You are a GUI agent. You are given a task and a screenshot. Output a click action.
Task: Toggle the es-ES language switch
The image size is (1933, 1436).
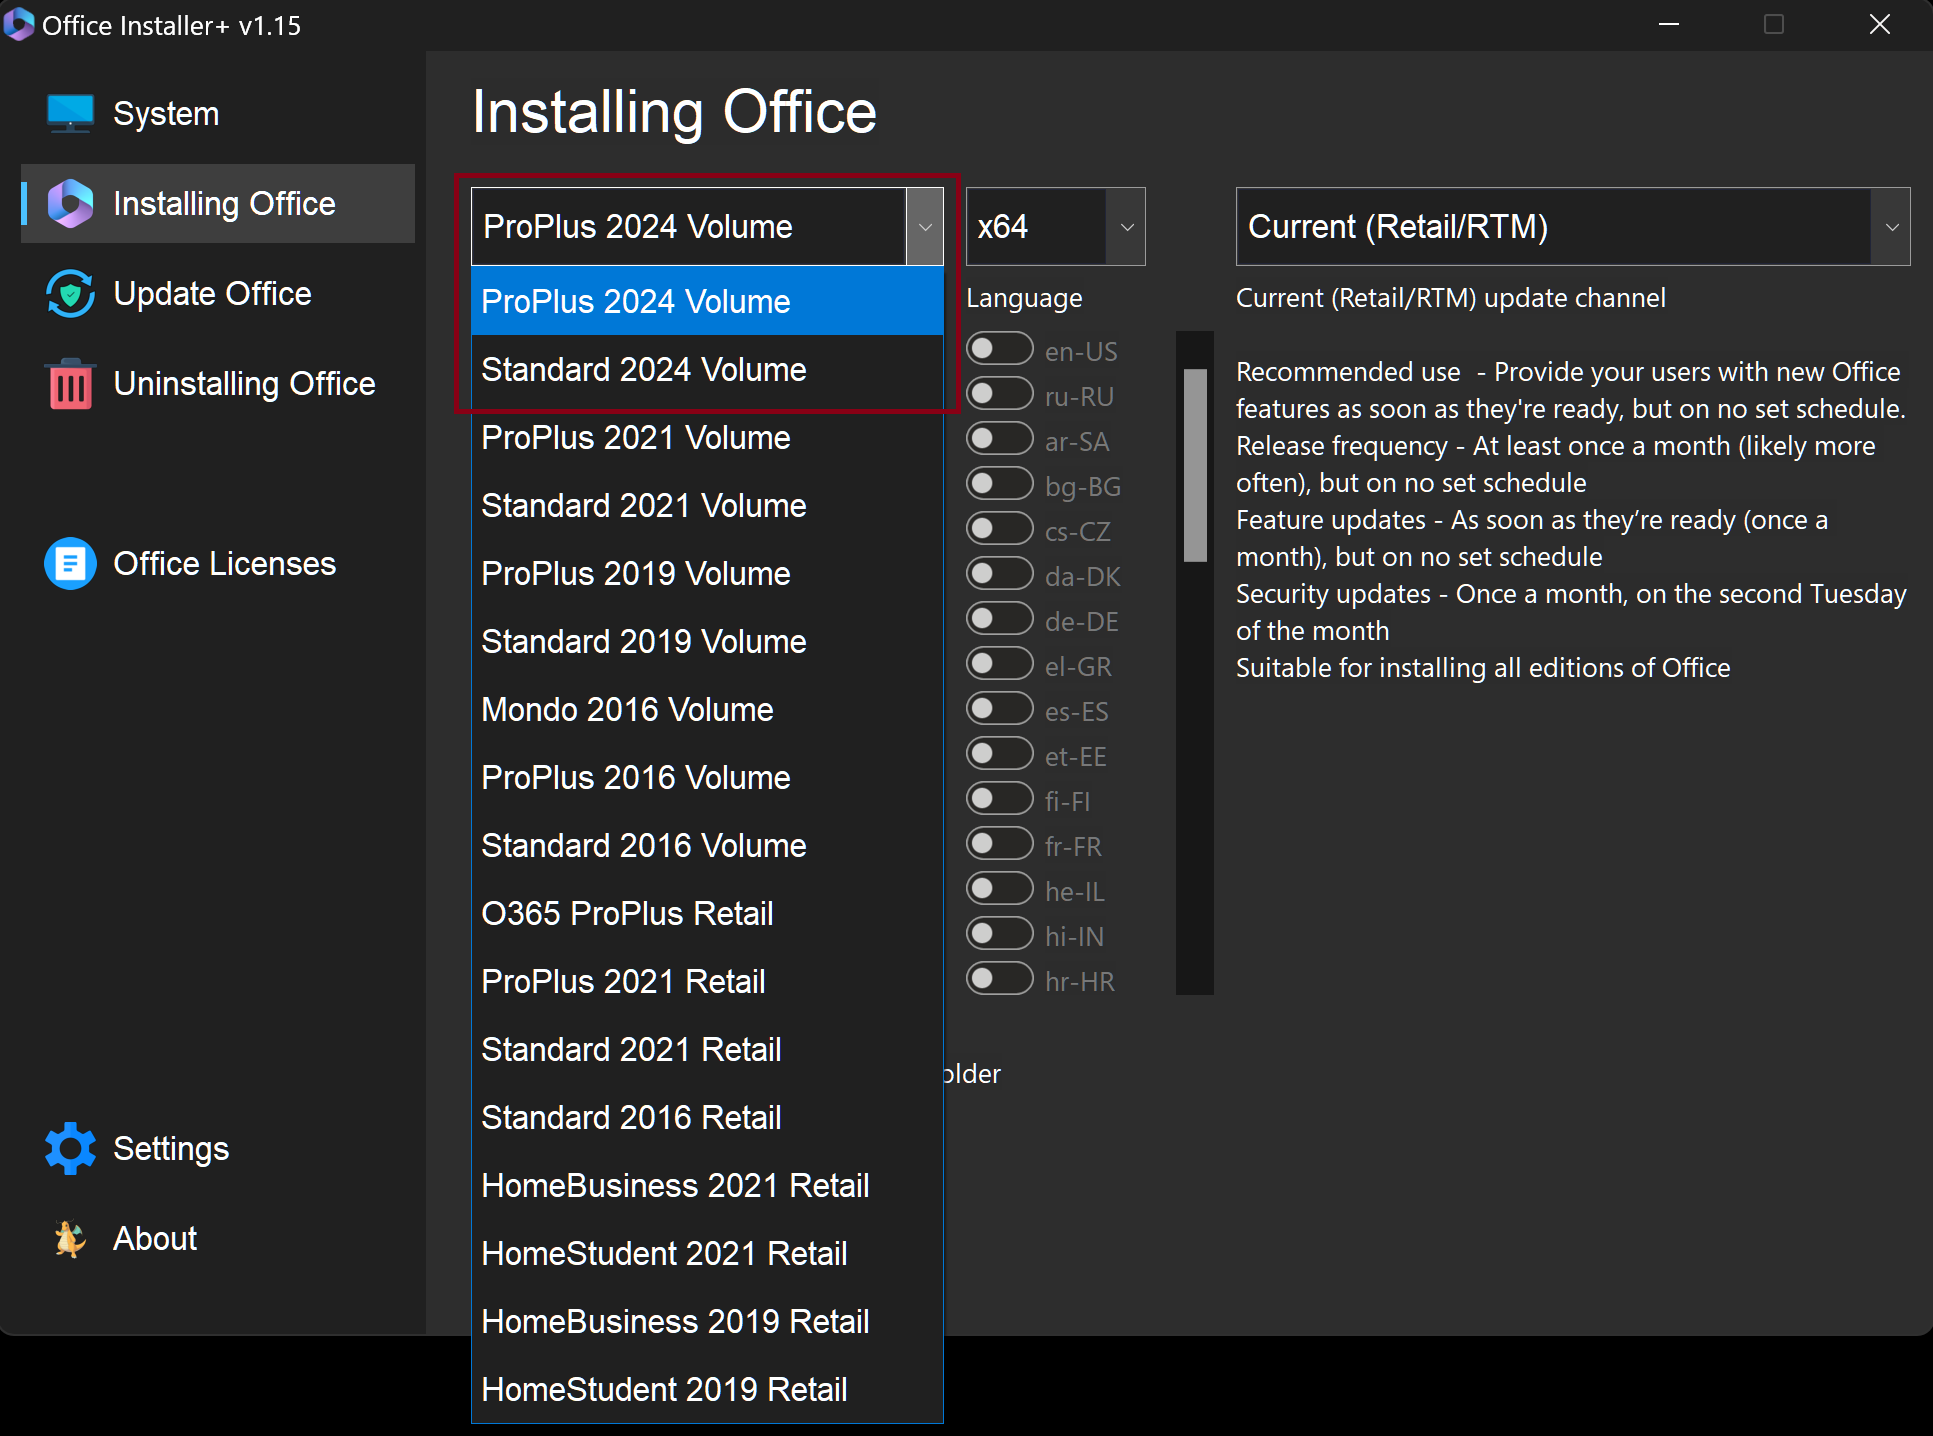pyautogui.click(x=999, y=709)
